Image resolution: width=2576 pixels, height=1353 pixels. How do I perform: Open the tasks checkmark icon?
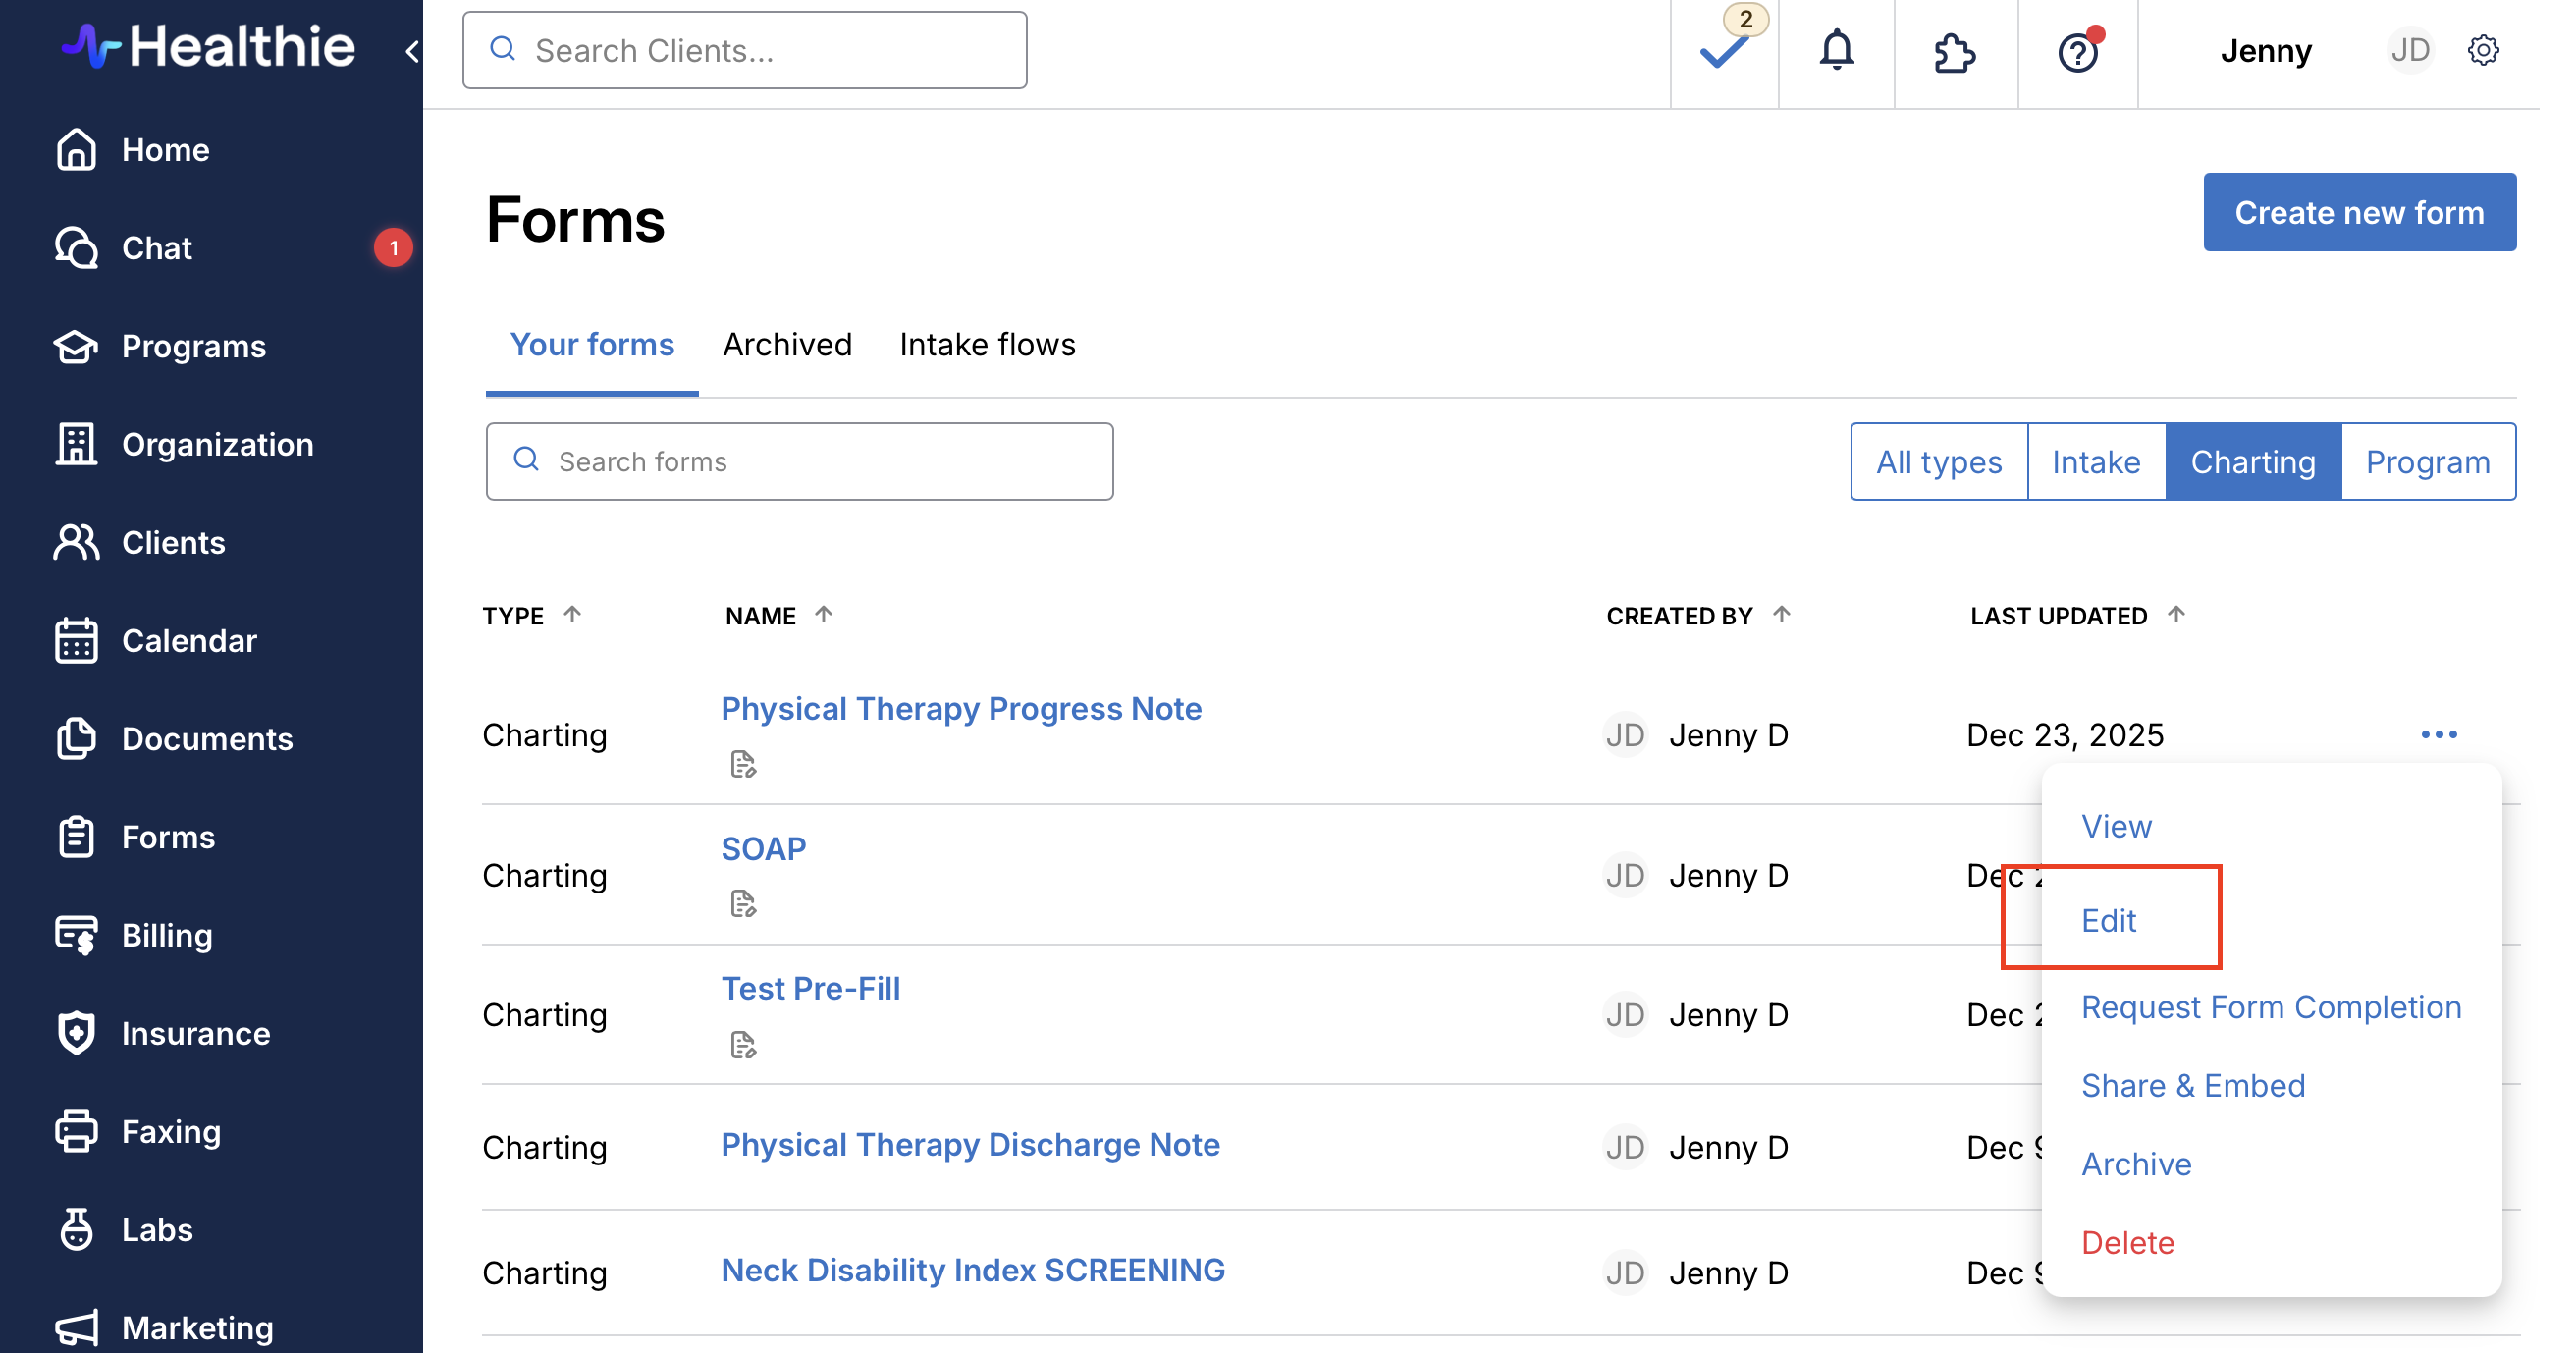tap(1724, 51)
